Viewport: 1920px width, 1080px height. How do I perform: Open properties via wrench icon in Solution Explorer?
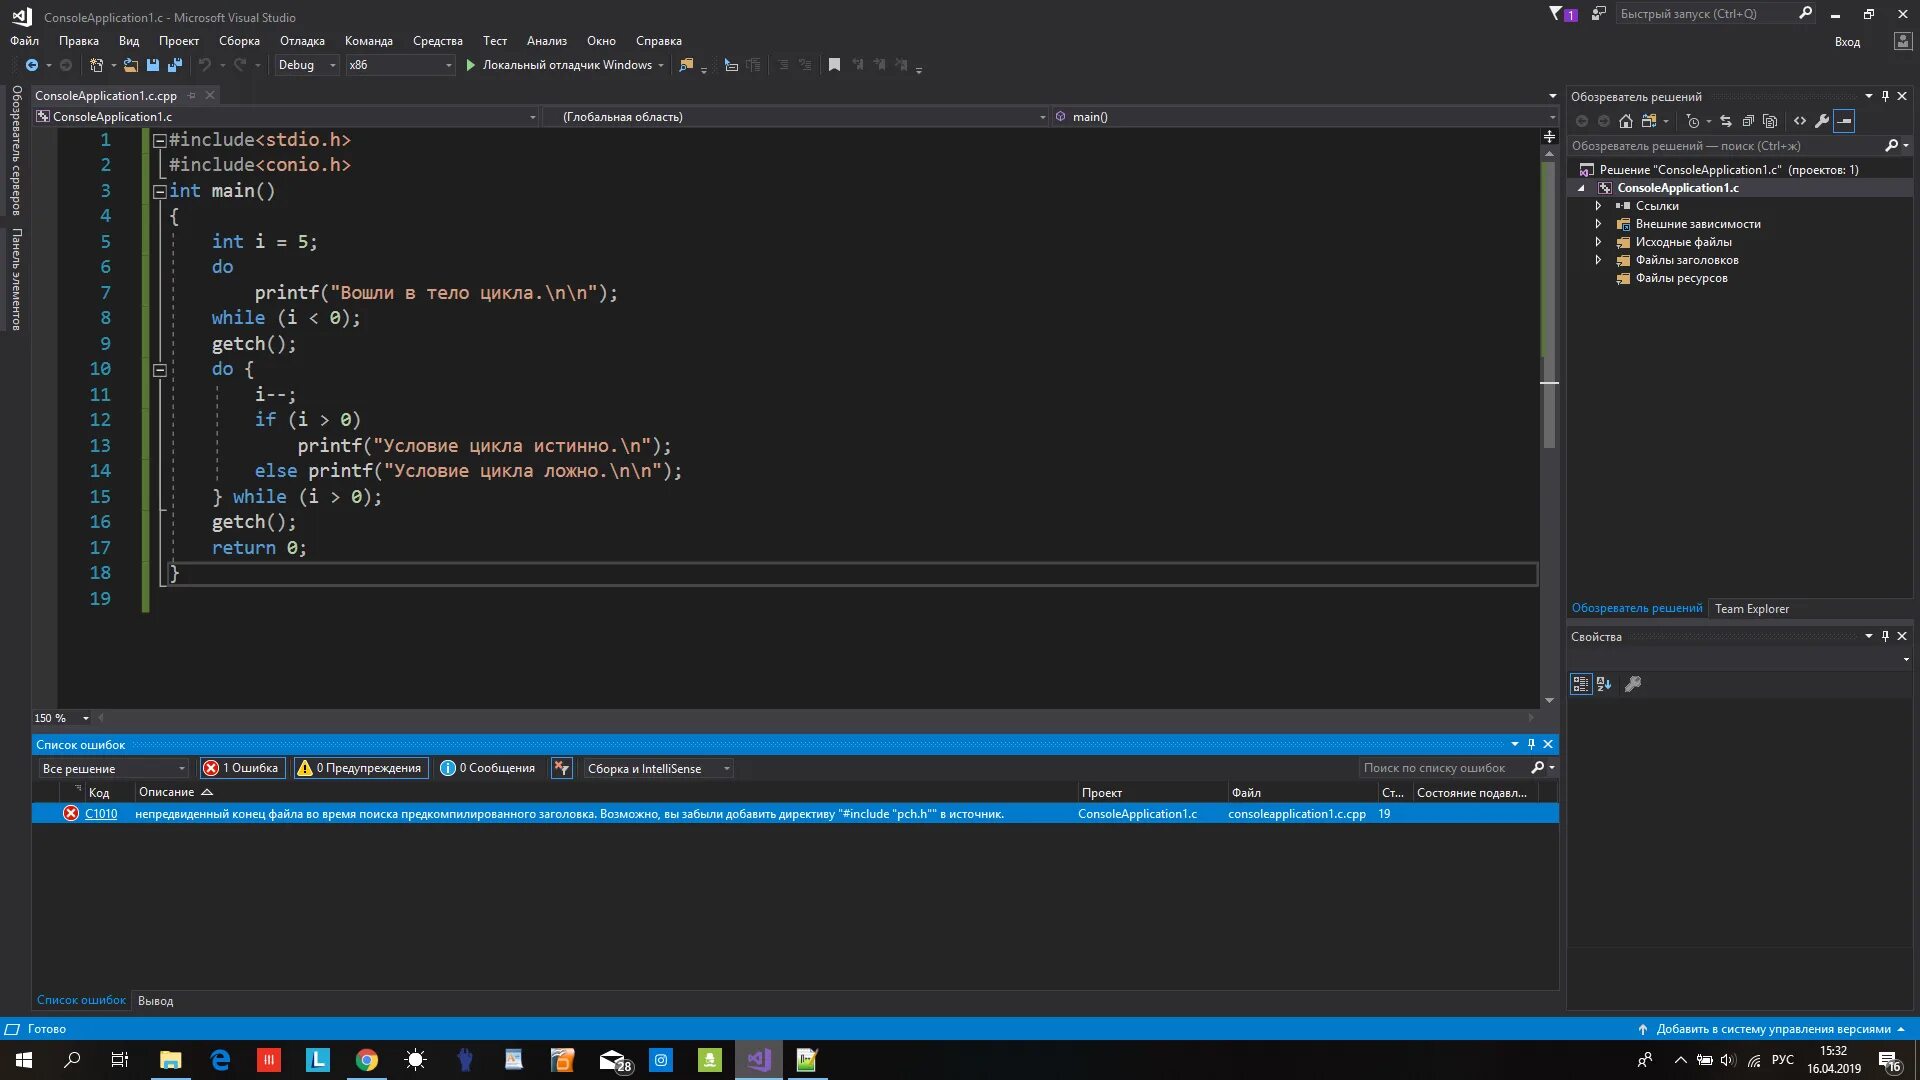pyautogui.click(x=1822, y=121)
